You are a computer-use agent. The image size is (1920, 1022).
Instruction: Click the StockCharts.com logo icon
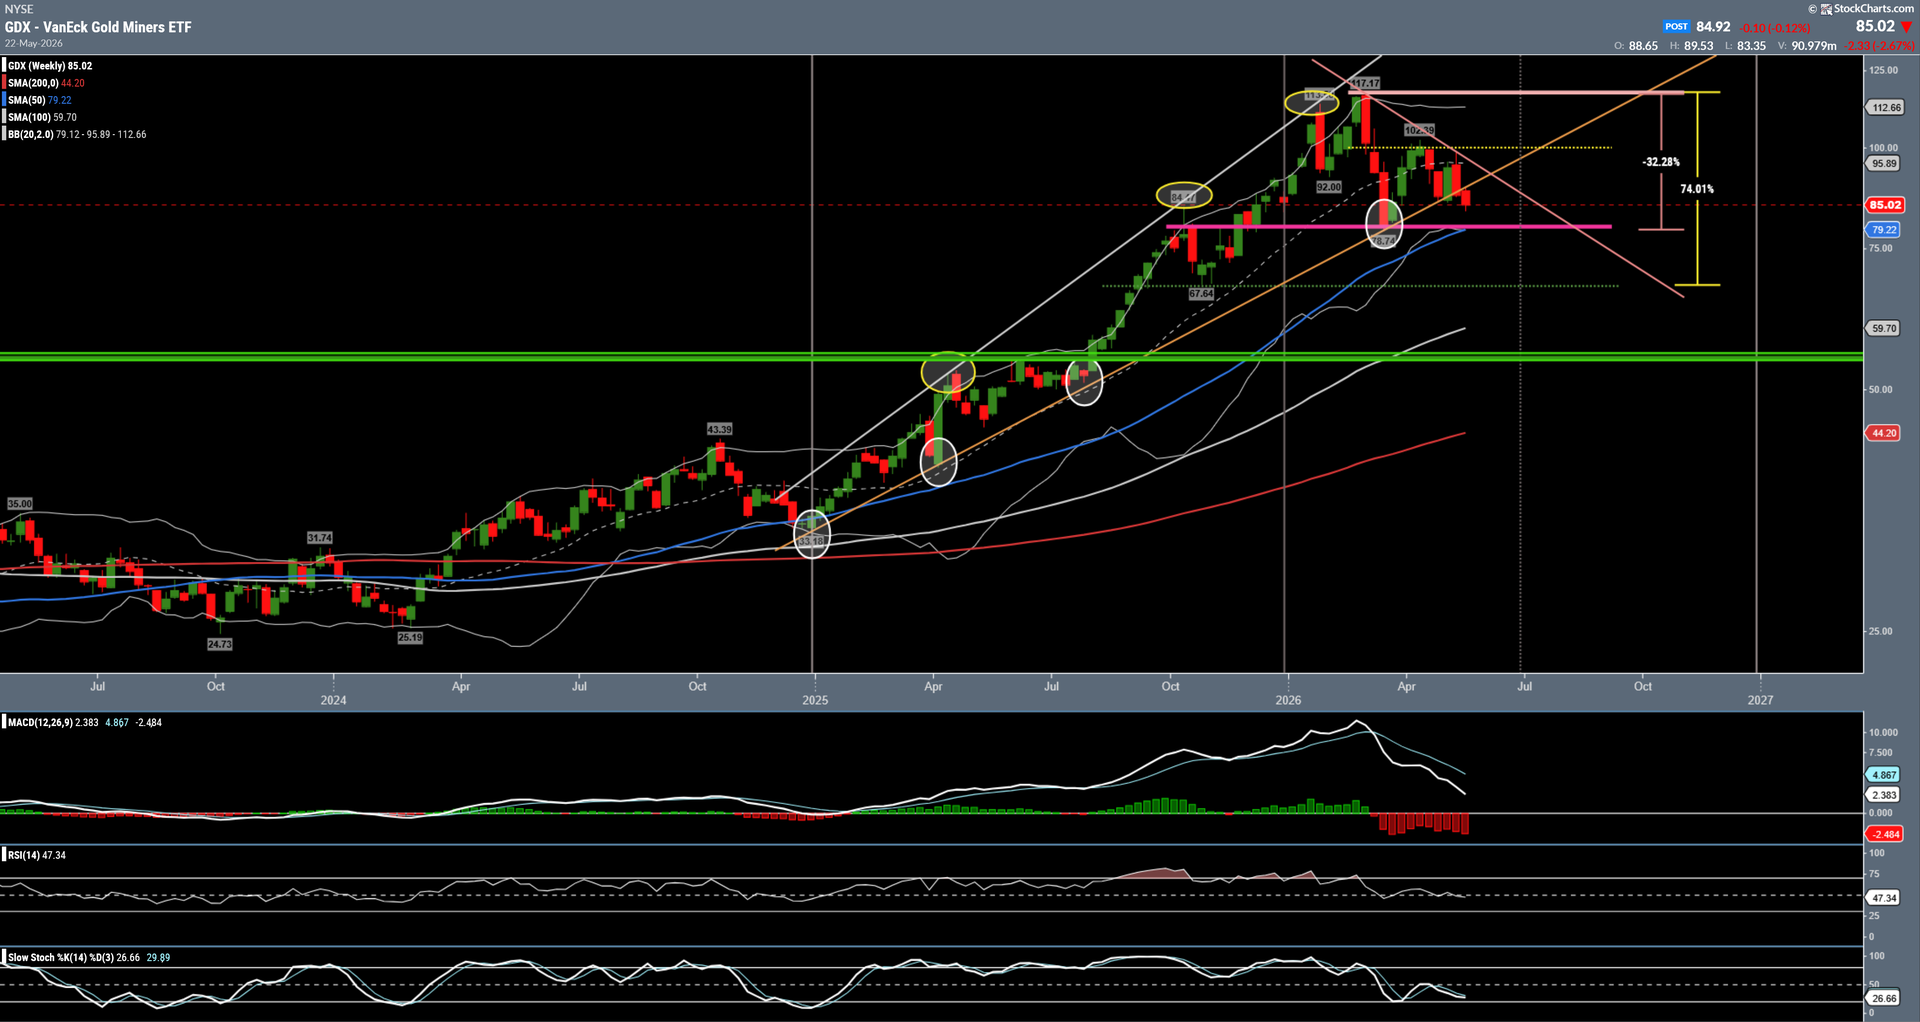(1826, 9)
